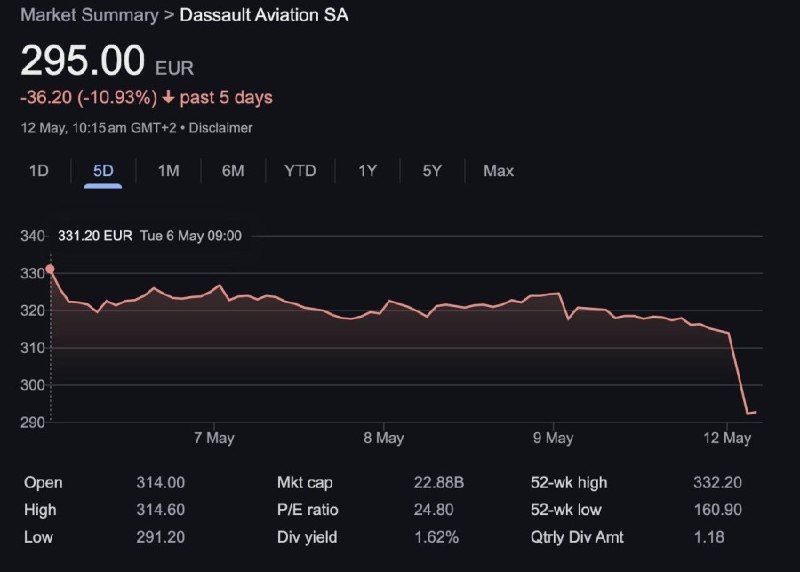Viewport: 800px width, 572px height.
Task: Switch to the 1M range tab
Action: (x=168, y=170)
